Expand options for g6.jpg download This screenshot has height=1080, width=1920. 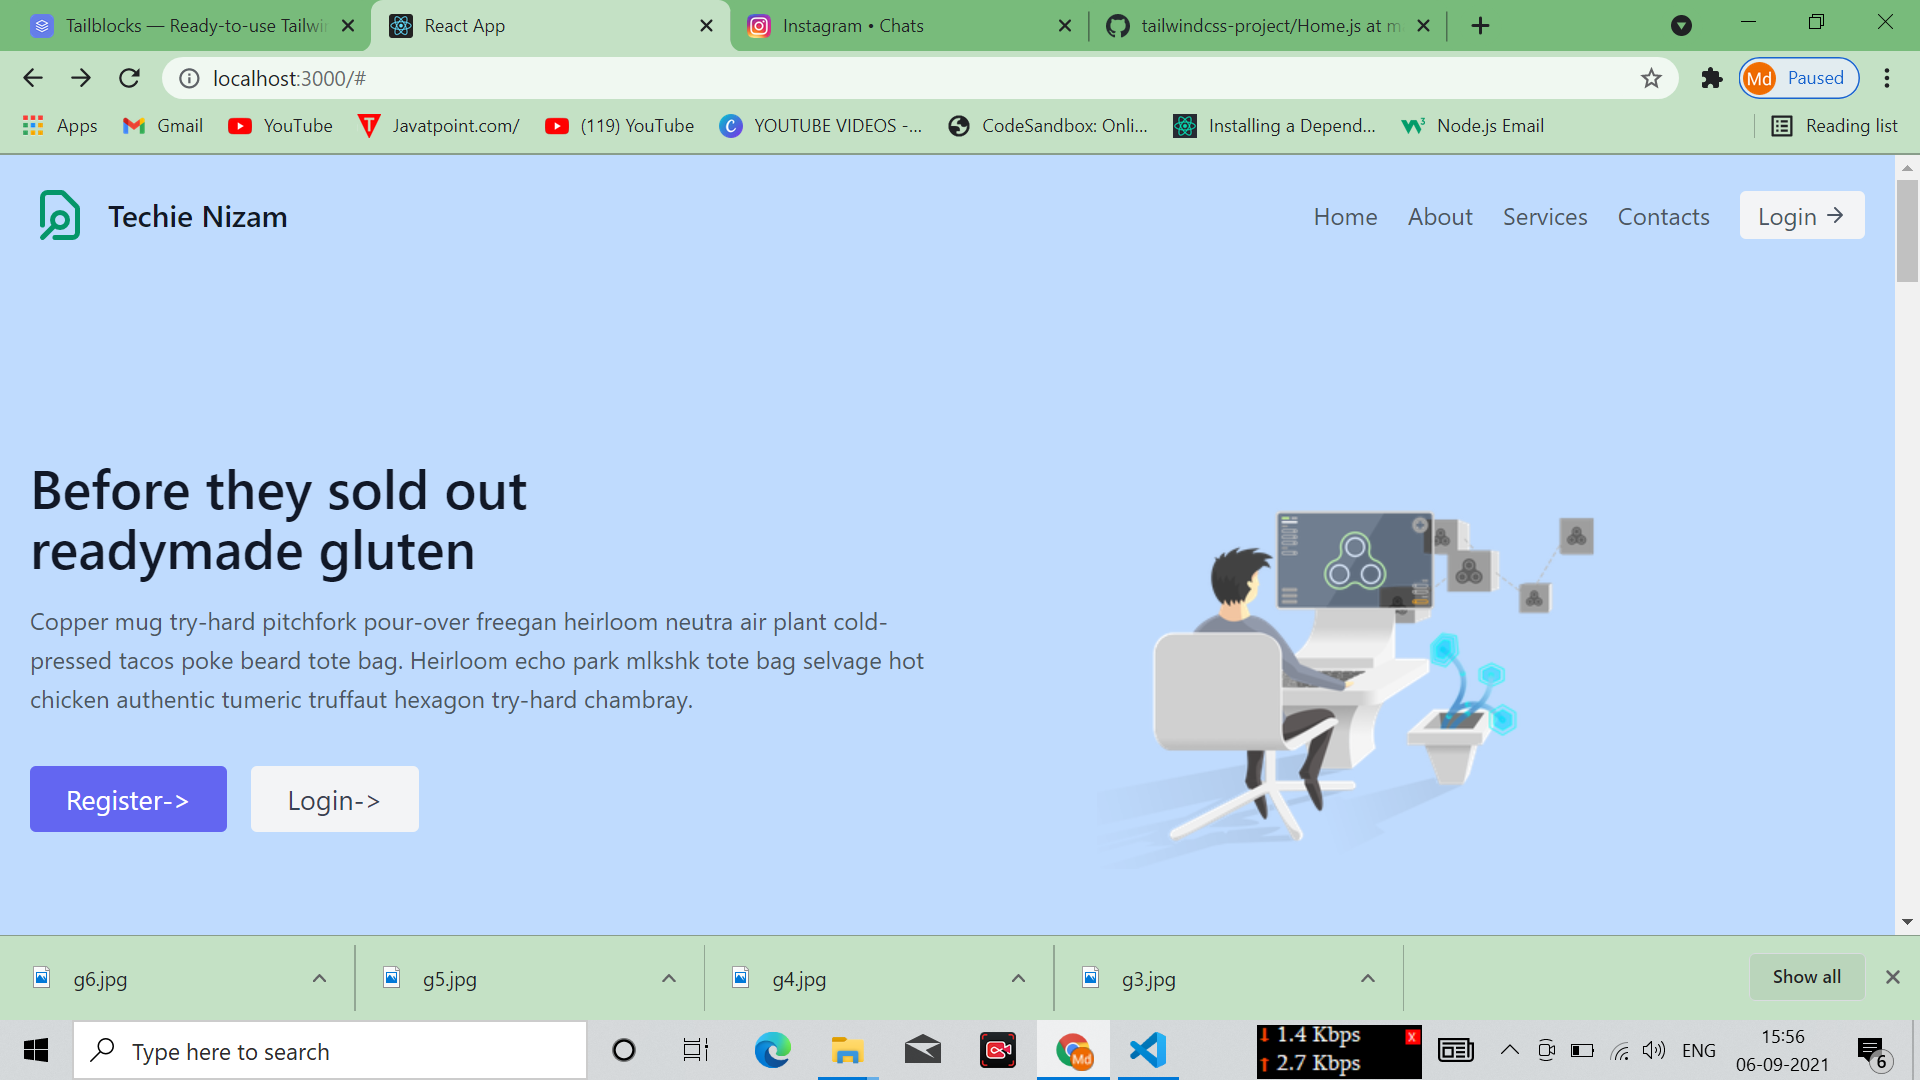[x=319, y=978]
